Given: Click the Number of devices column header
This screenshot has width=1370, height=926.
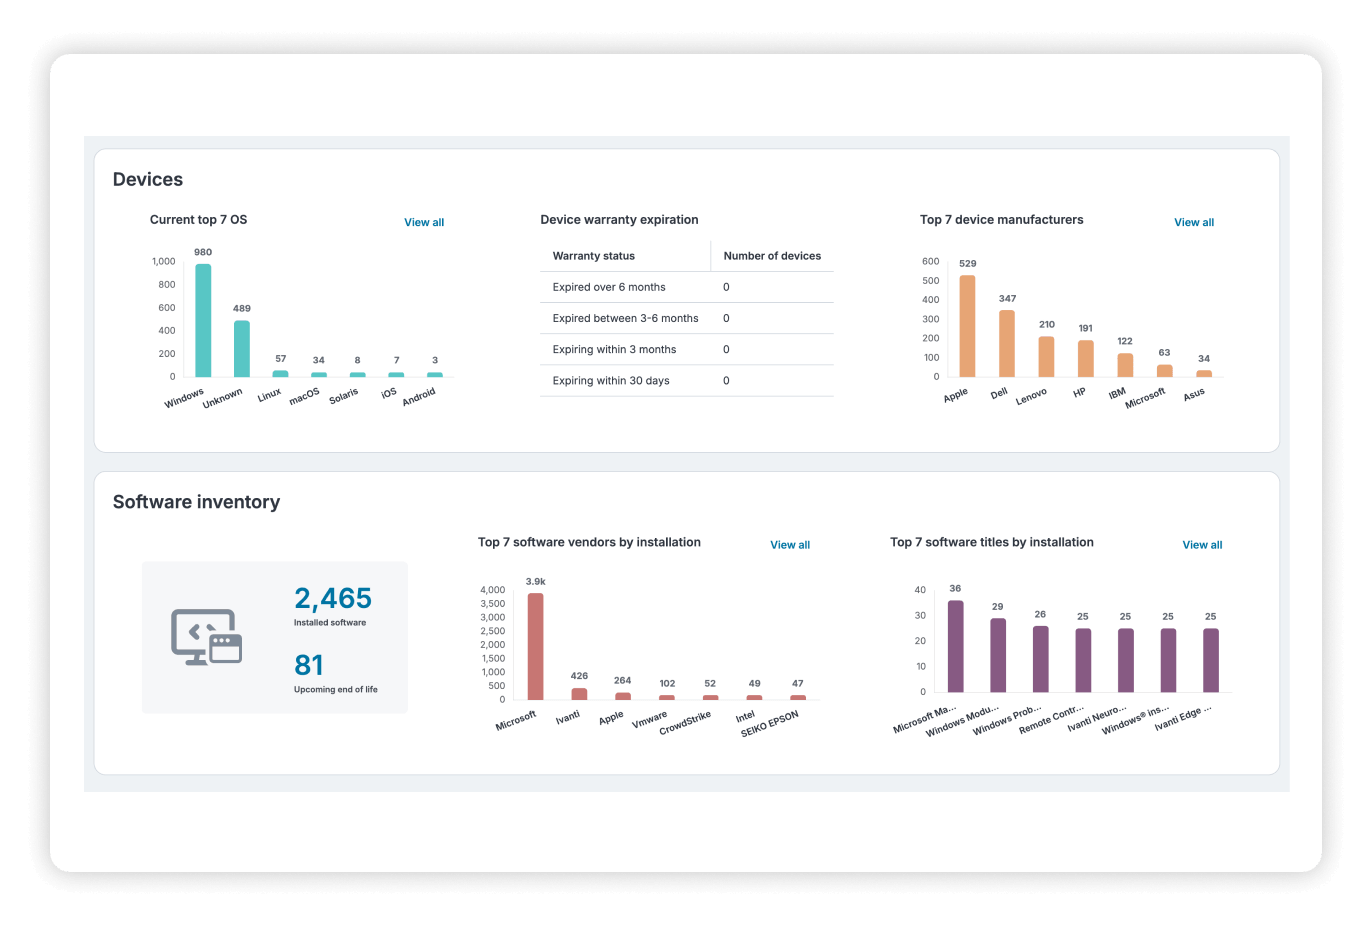Looking at the screenshot, I should pyautogui.click(x=772, y=256).
